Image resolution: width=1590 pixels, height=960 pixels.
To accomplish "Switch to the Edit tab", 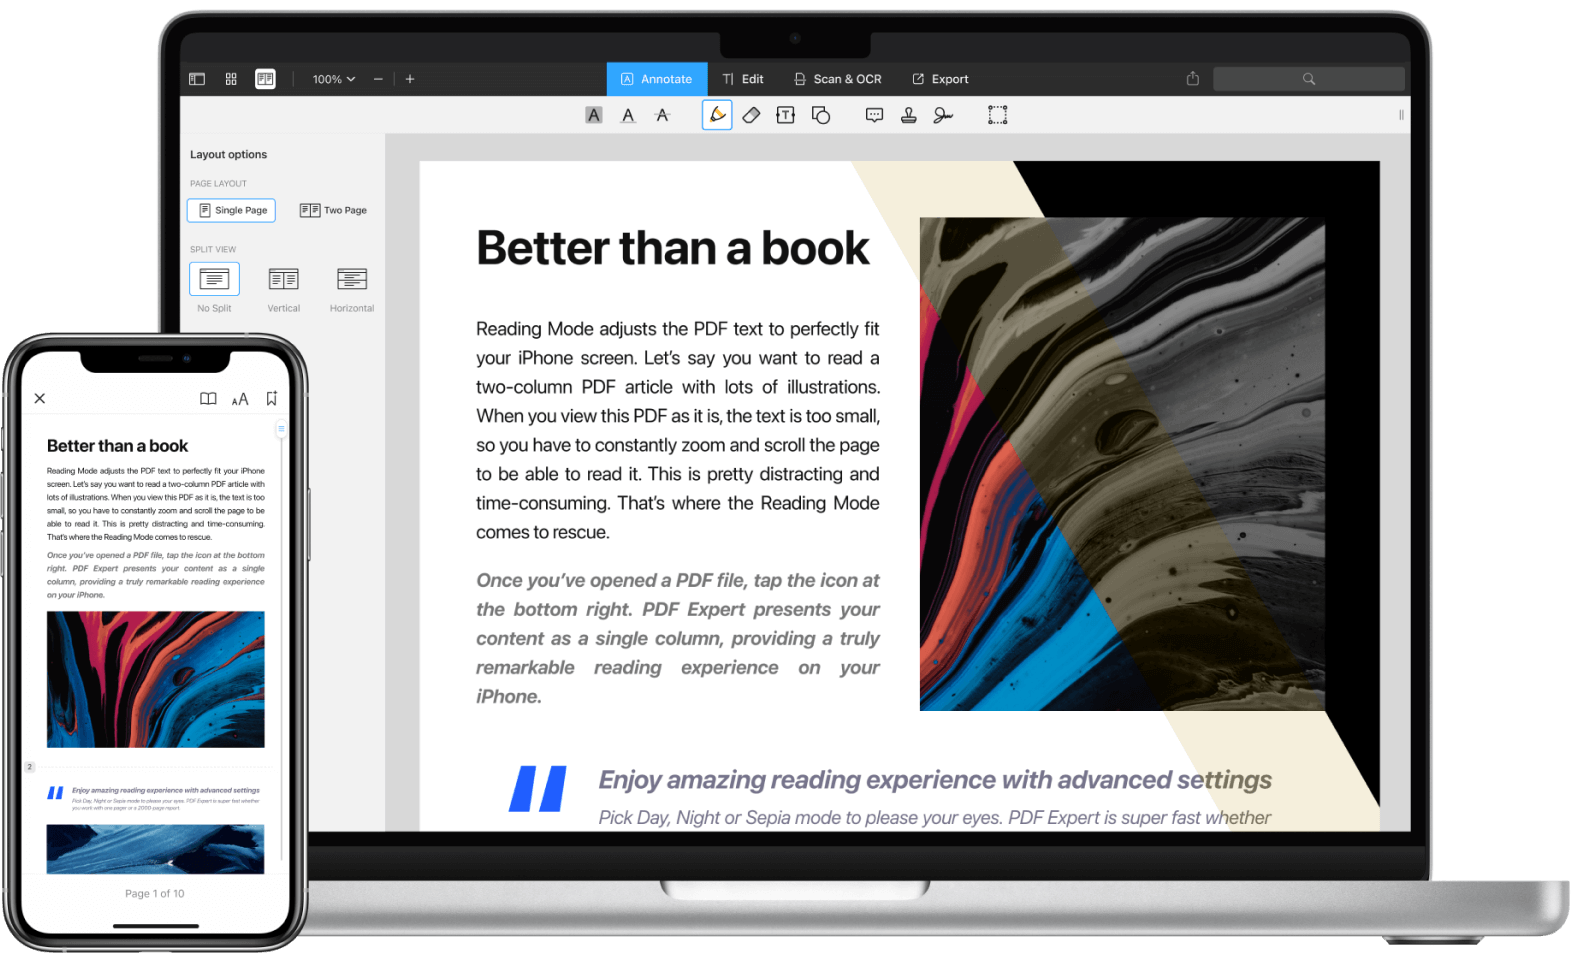I will coord(743,79).
